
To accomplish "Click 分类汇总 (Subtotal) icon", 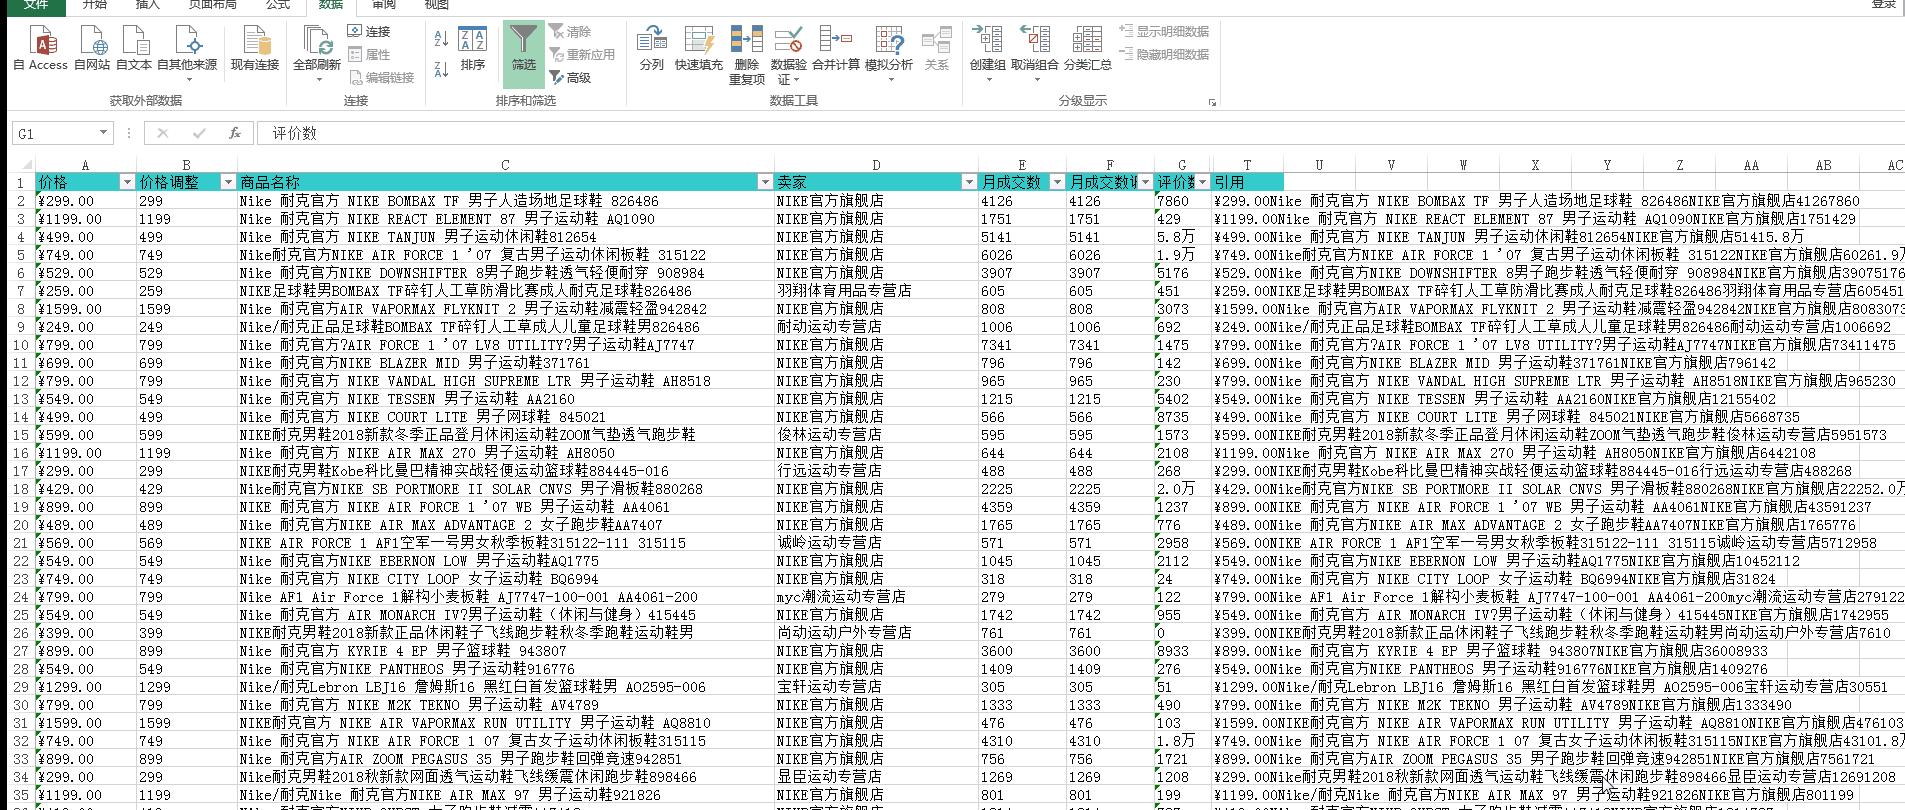I will (1087, 48).
